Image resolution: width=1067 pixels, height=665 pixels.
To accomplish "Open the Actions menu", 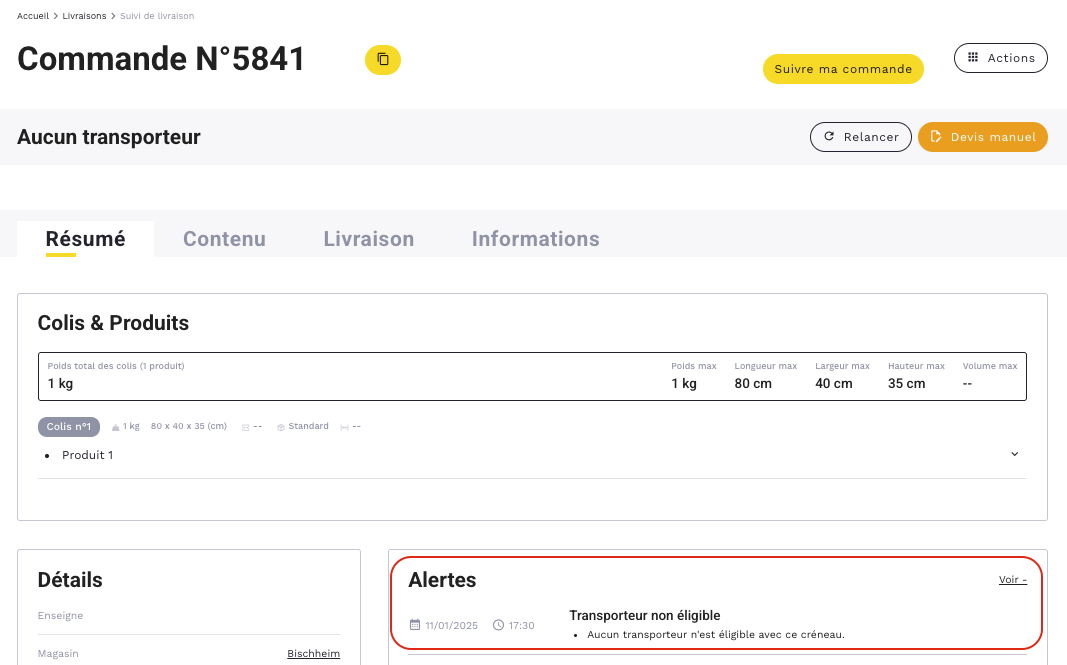I will click(x=1000, y=58).
